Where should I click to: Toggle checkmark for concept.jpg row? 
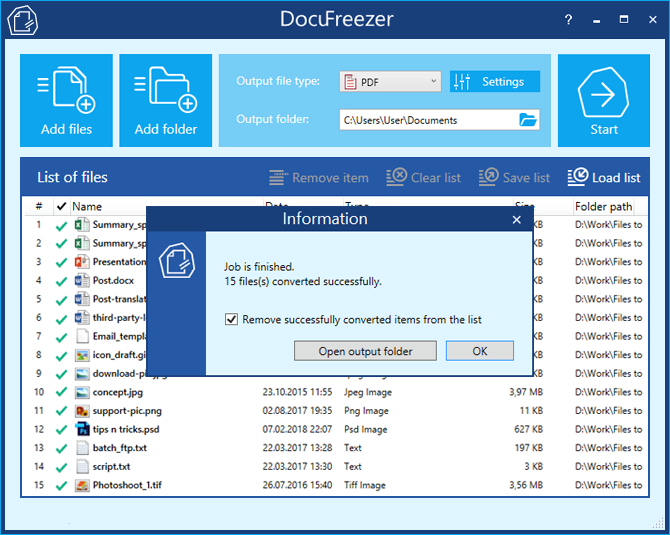pos(62,392)
